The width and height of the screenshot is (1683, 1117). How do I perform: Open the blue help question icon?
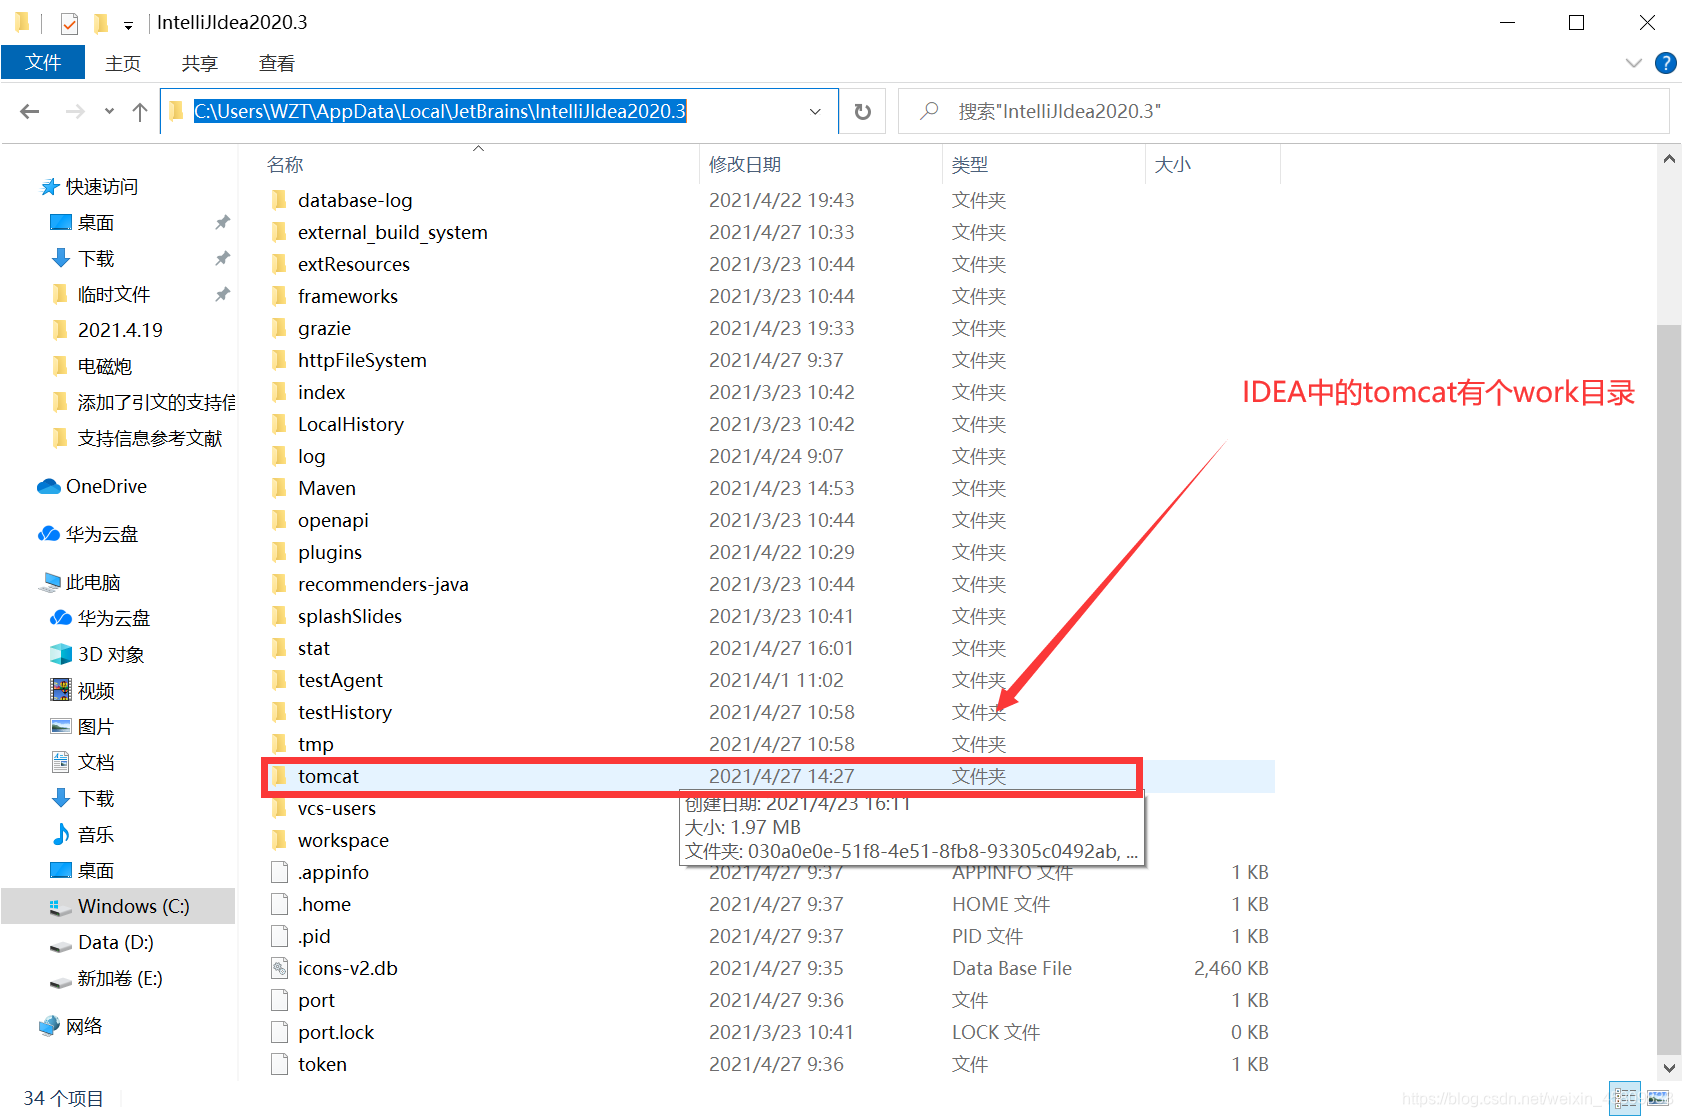(x=1666, y=63)
